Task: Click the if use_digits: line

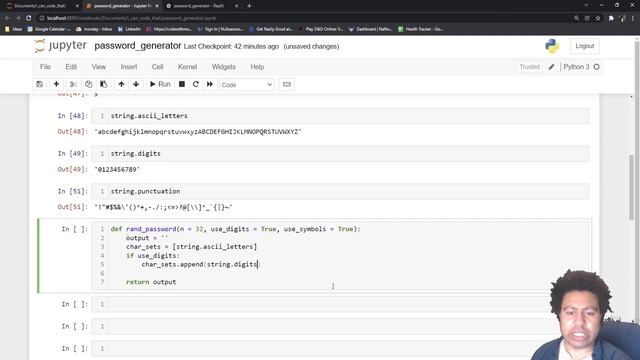Action: pos(153,256)
